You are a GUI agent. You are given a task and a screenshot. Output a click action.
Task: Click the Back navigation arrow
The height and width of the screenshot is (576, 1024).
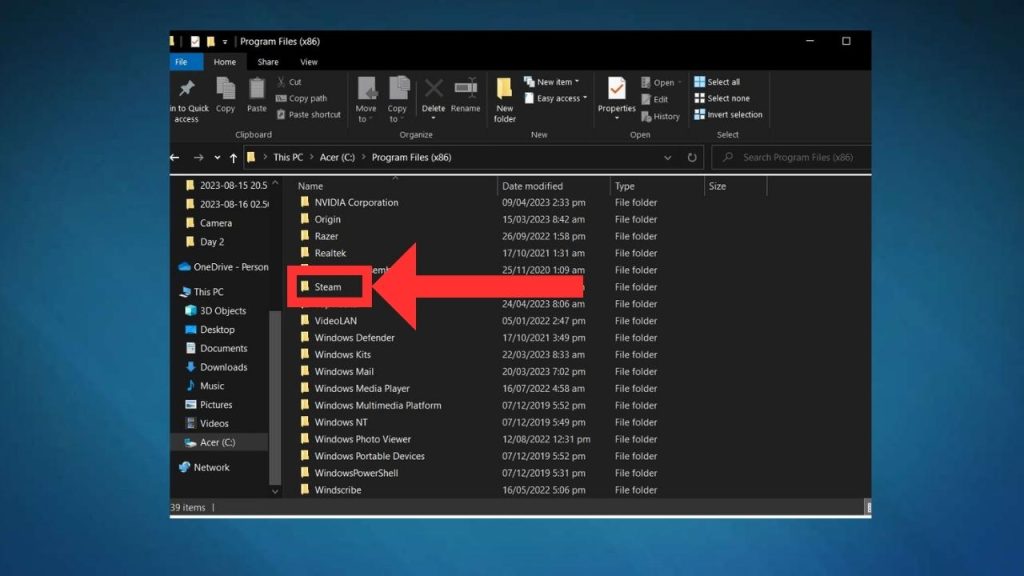pos(175,157)
